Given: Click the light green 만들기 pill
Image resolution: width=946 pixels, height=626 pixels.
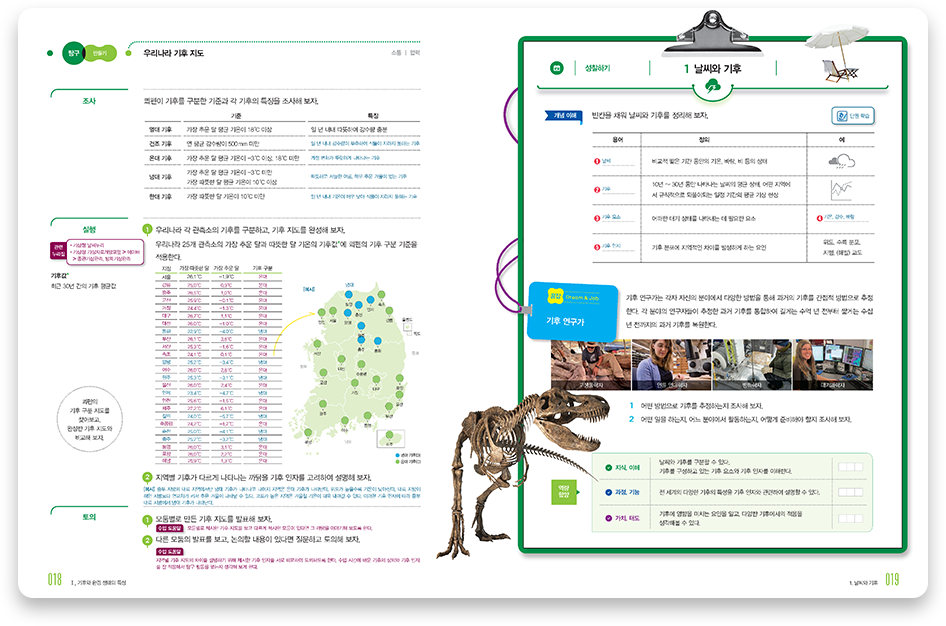Looking at the screenshot, I should click(x=99, y=53).
